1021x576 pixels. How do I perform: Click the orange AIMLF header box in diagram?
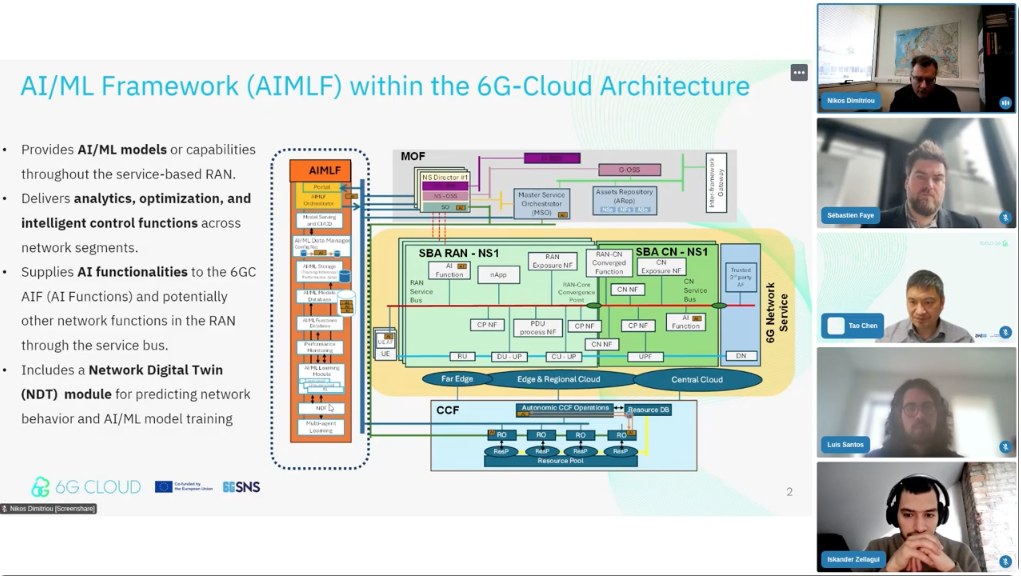coord(320,171)
